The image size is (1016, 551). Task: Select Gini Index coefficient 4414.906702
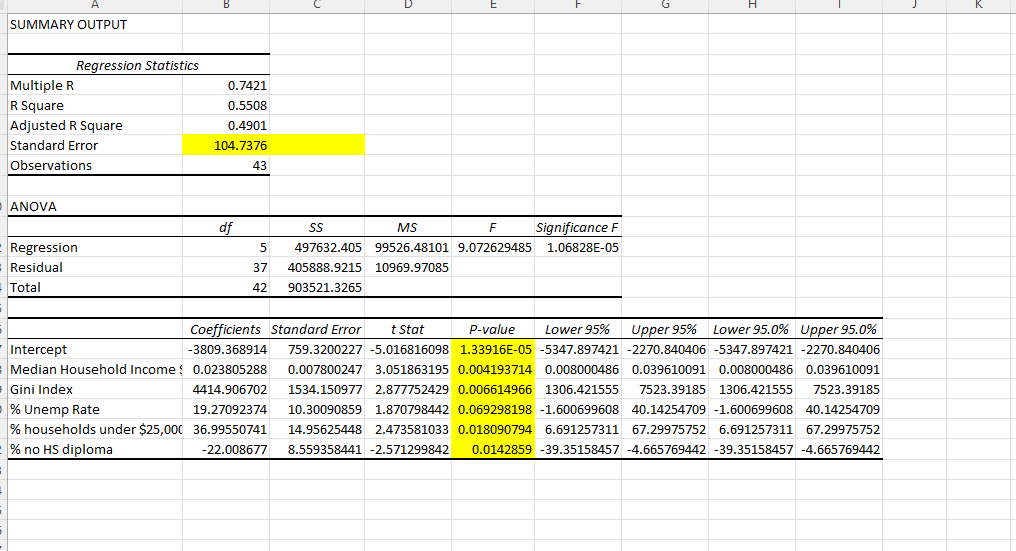pos(226,390)
